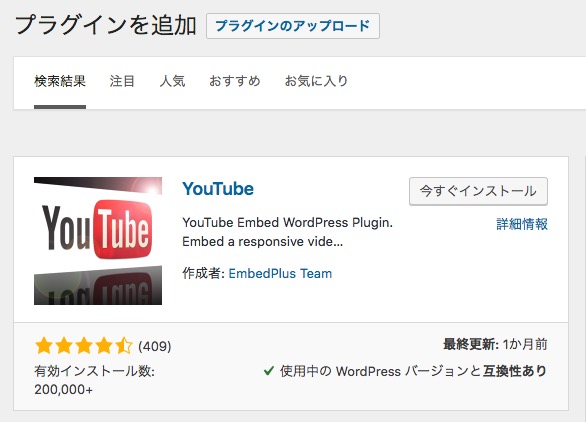The height and width of the screenshot is (422, 586).
Task: Select the 検索結果 tab
Action: click(60, 81)
